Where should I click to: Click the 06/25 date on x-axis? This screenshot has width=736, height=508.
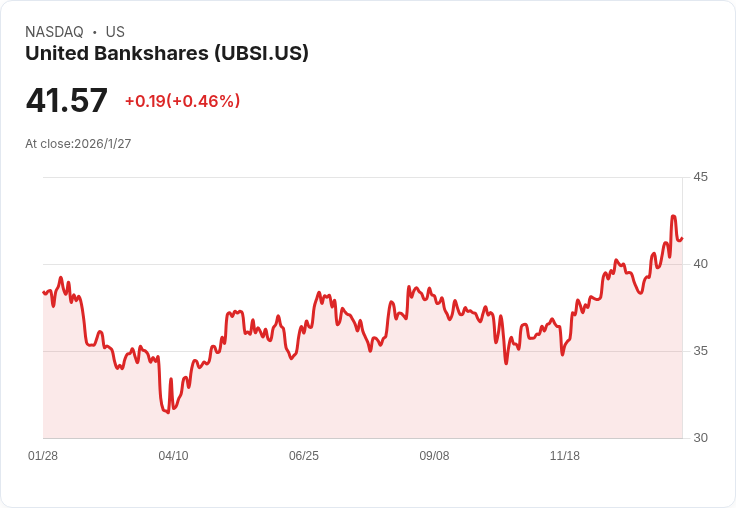(304, 456)
